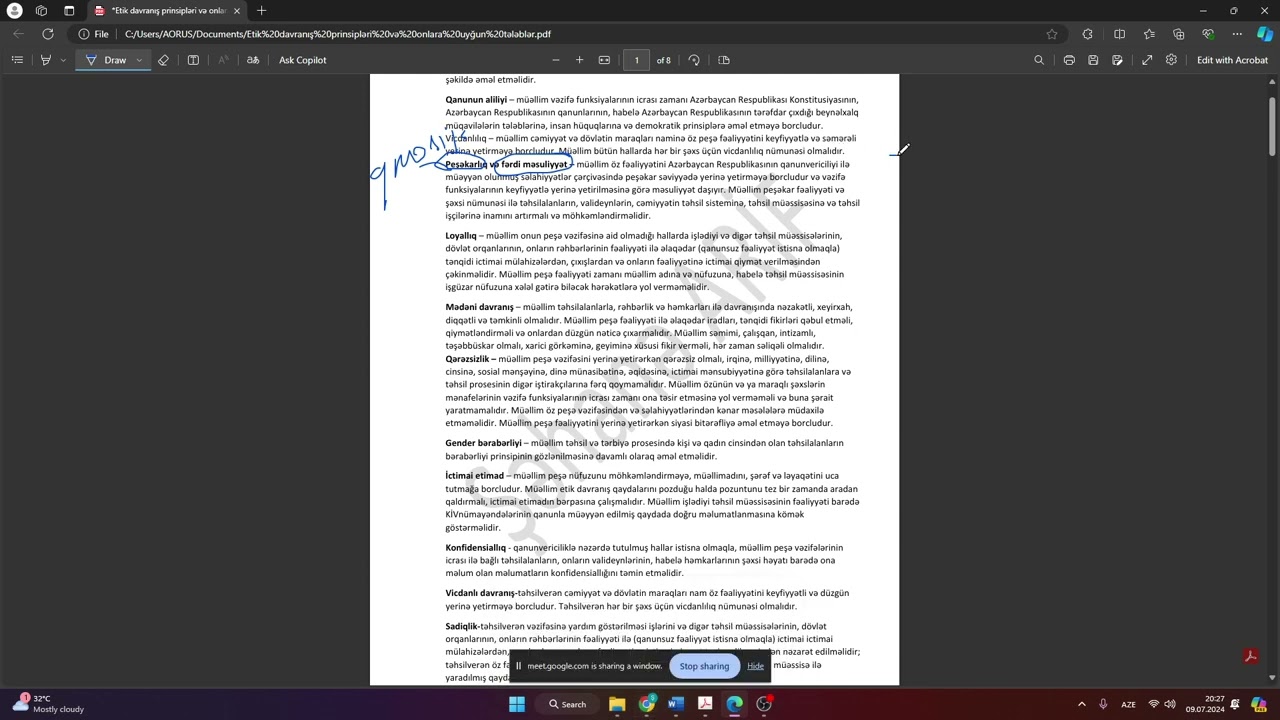Open the tab actions menu
This screenshot has height=720, width=1280.
69,11
